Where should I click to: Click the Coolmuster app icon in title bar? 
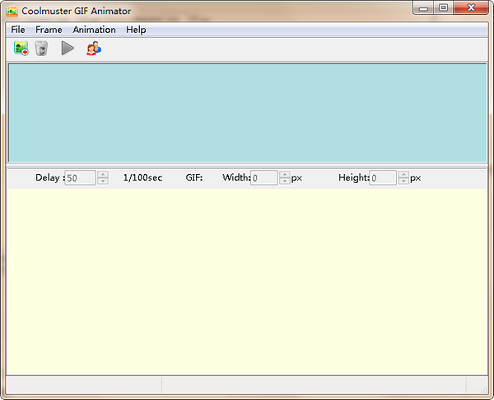12,11
